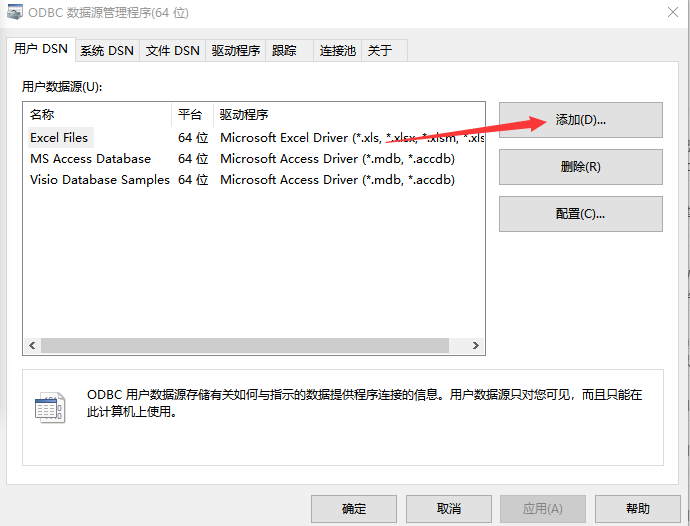Image resolution: width=690 pixels, height=526 pixels.
Task: Select MS Access Database entry
Action: click(x=90, y=159)
